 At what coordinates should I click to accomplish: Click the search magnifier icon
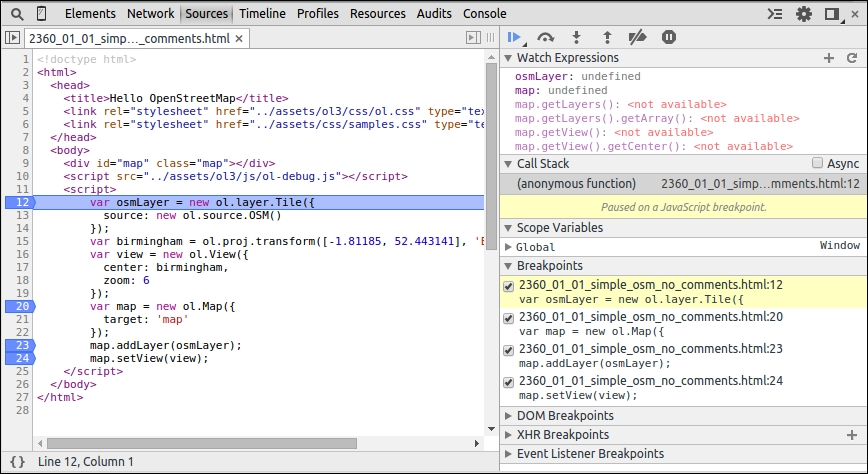[x=17, y=14]
